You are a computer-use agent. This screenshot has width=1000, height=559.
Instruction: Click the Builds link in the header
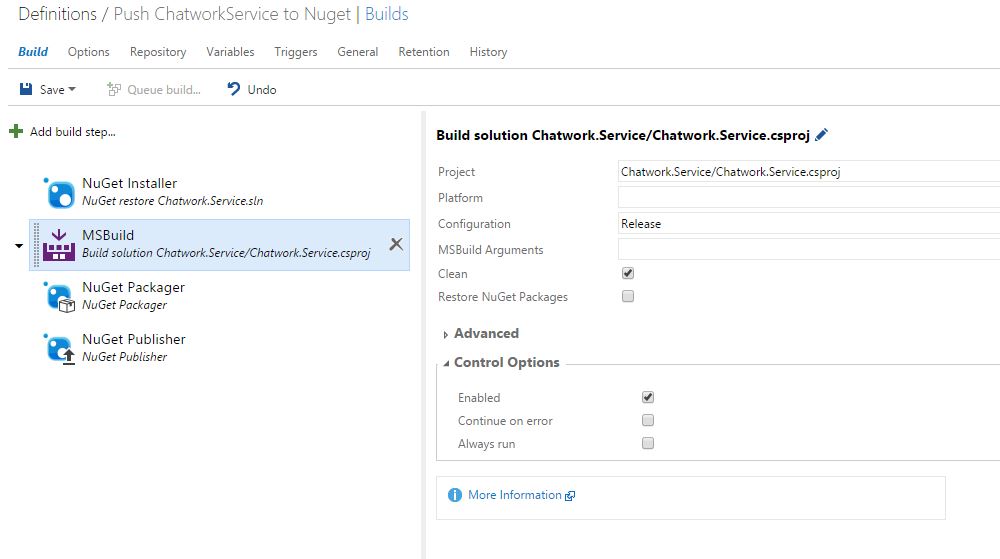386,14
